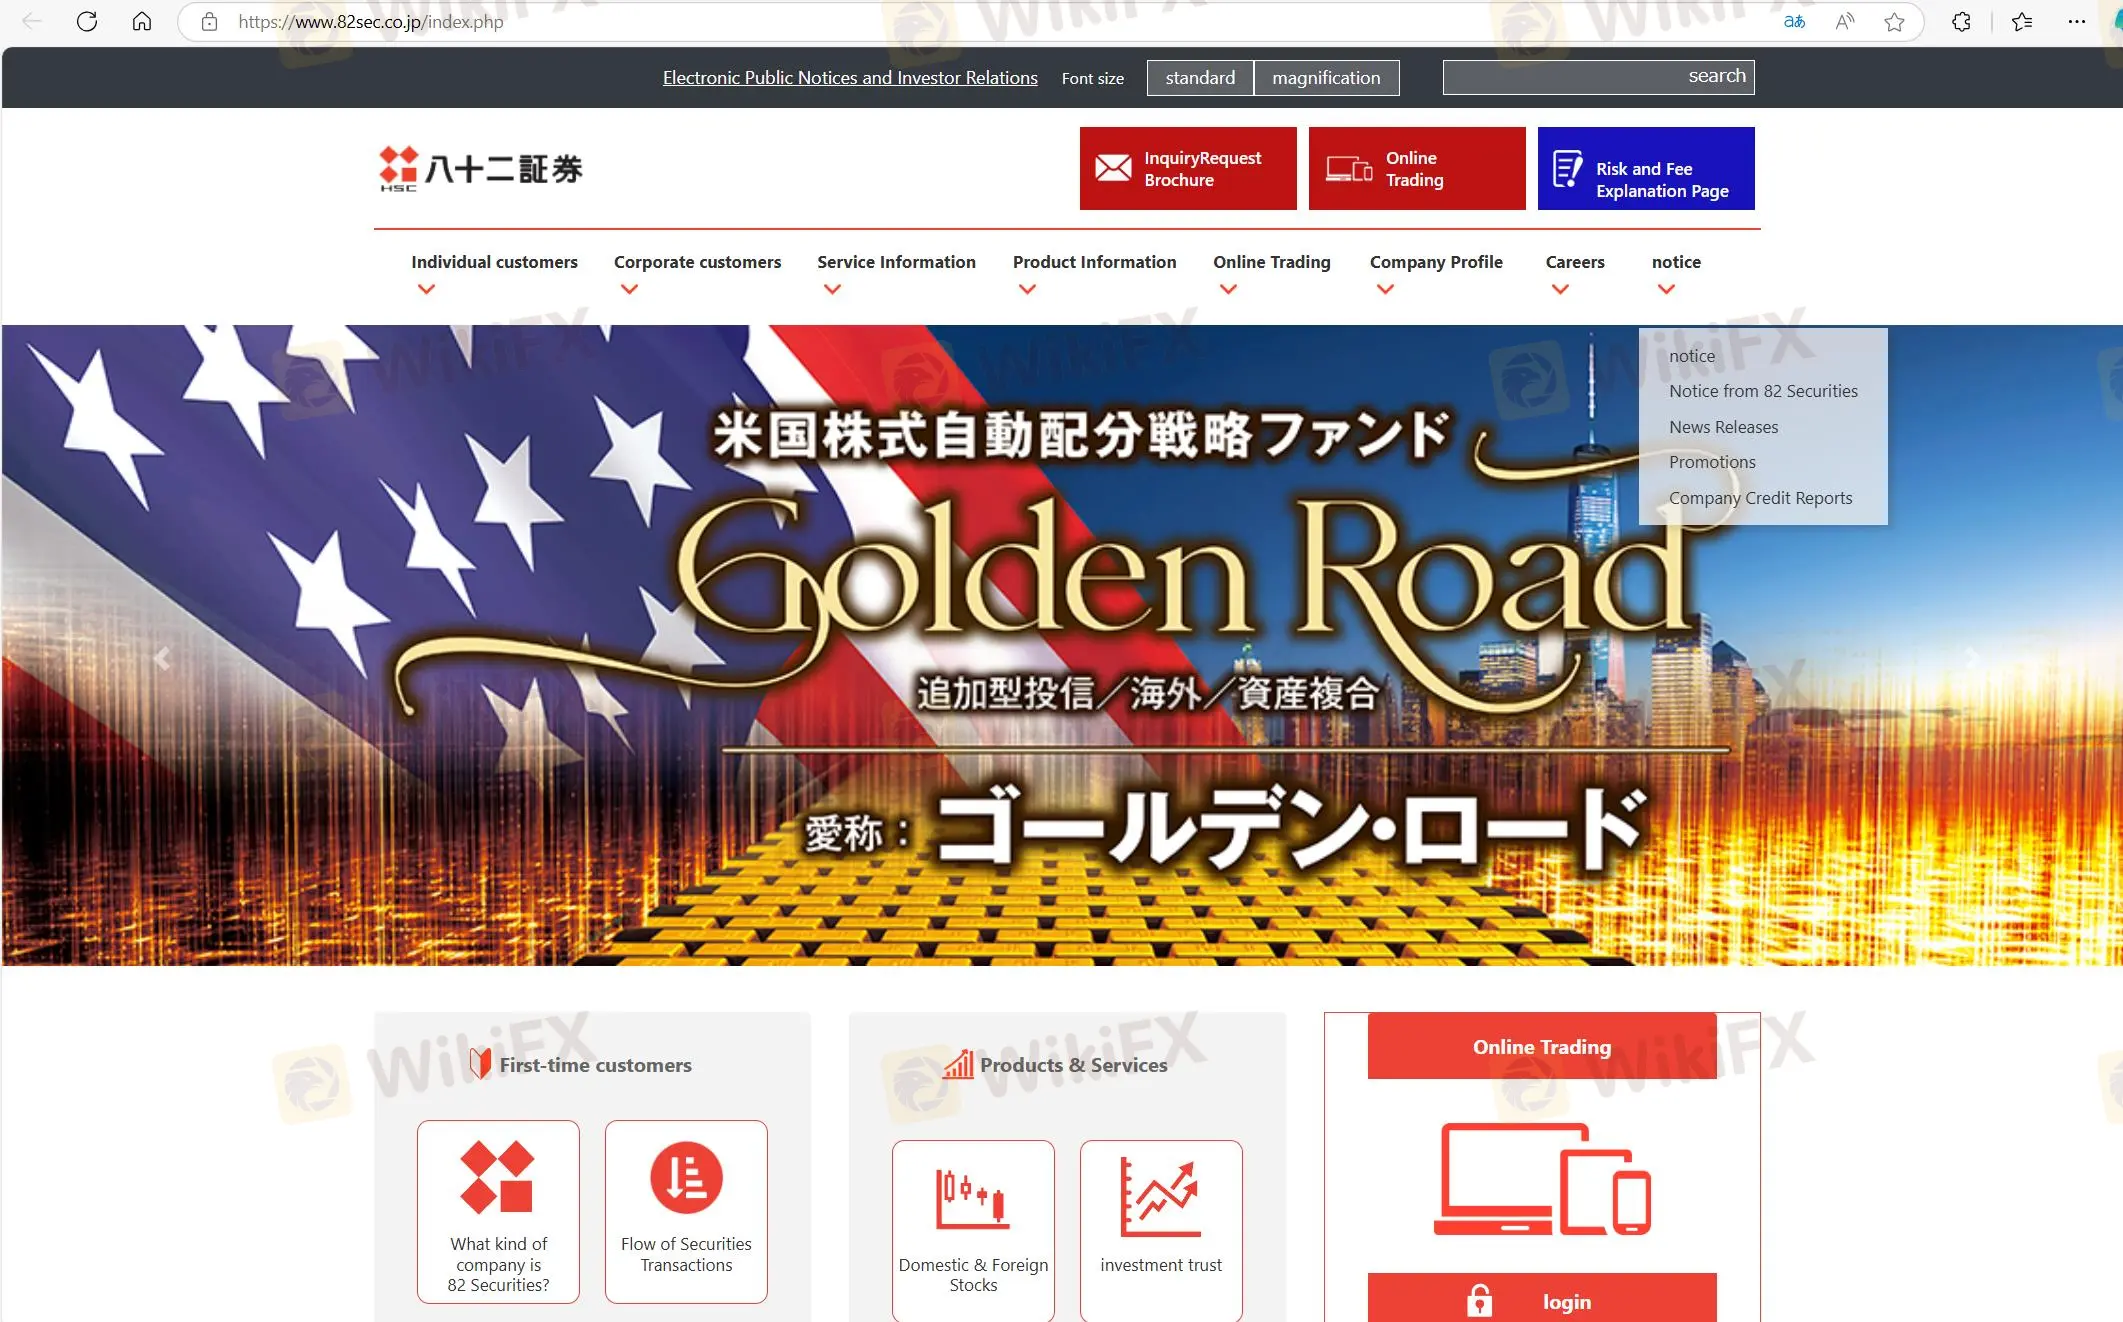Click 'Products & Services' heading text

pyautogui.click(x=1073, y=1065)
